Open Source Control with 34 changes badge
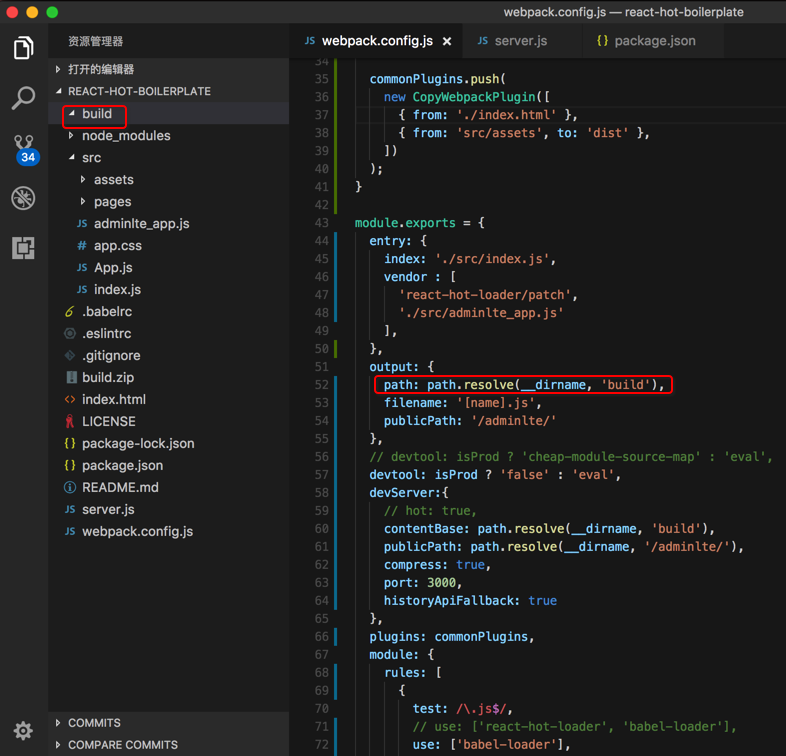The width and height of the screenshot is (786, 756). click(x=24, y=148)
